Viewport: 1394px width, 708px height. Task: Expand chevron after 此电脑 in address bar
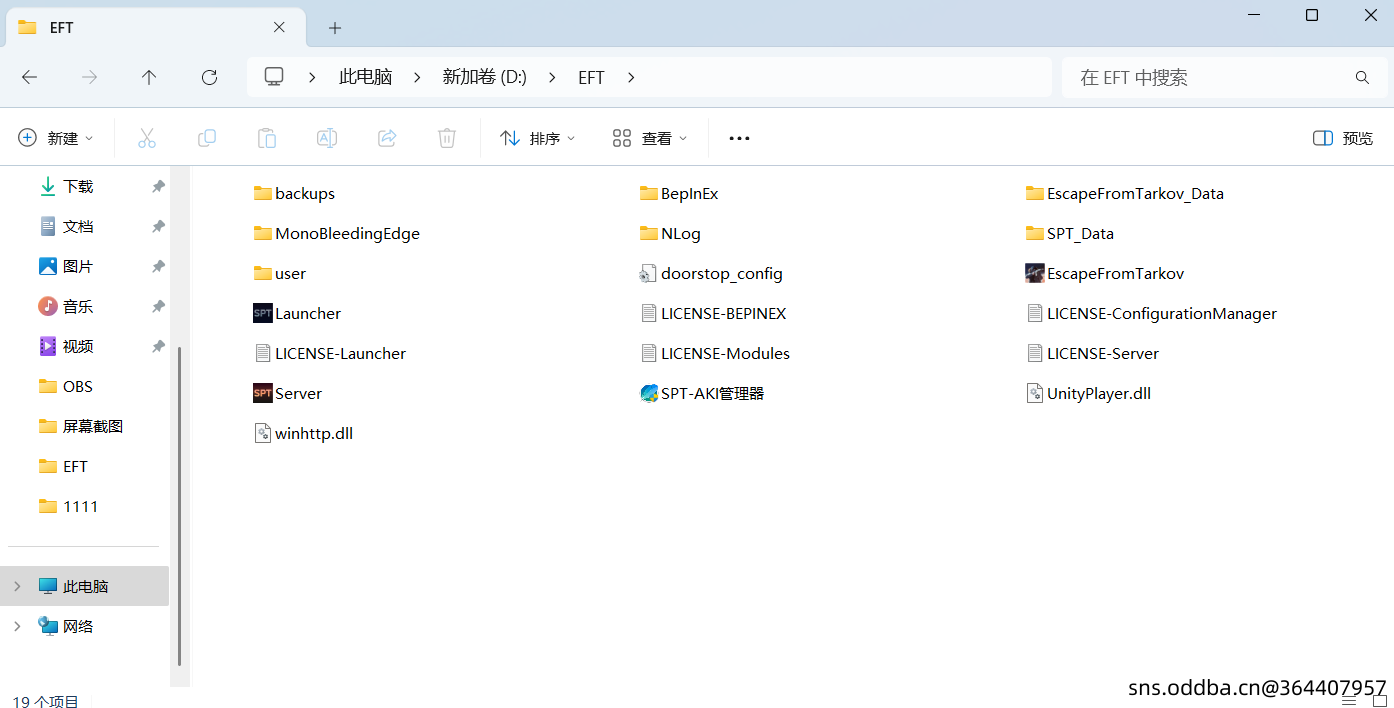(417, 77)
